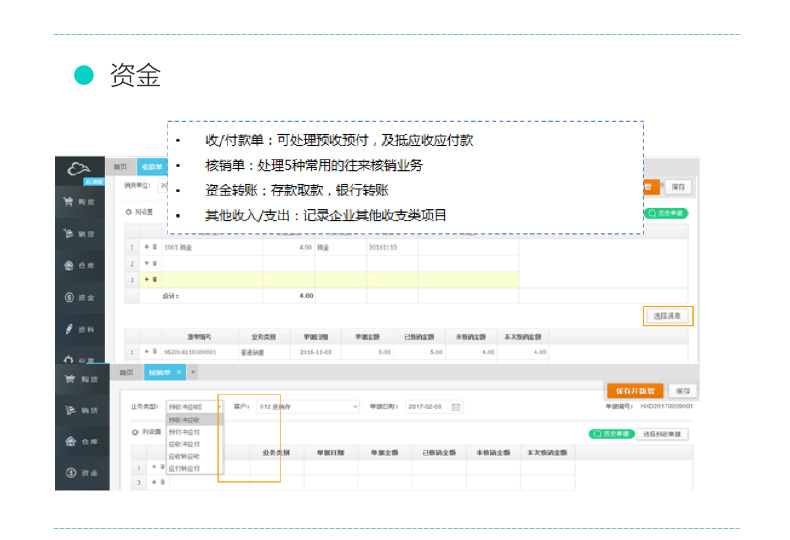Screen dimensions: 790x540
Task: Click the 选择源单 button
Action: point(667,316)
